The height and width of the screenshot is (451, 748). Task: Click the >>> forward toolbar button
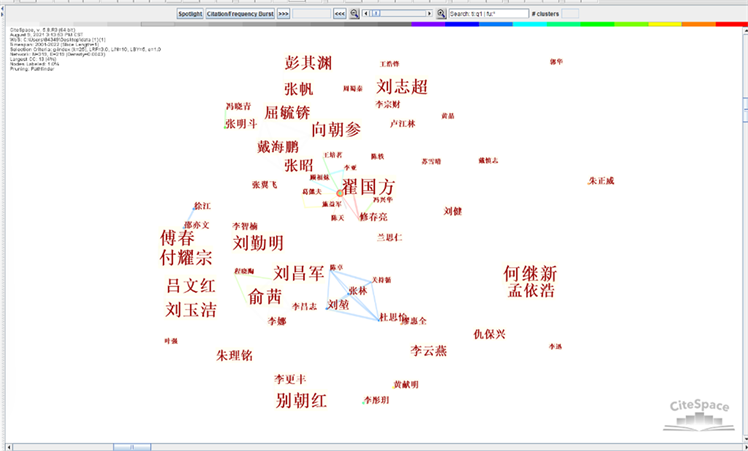tap(284, 15)
